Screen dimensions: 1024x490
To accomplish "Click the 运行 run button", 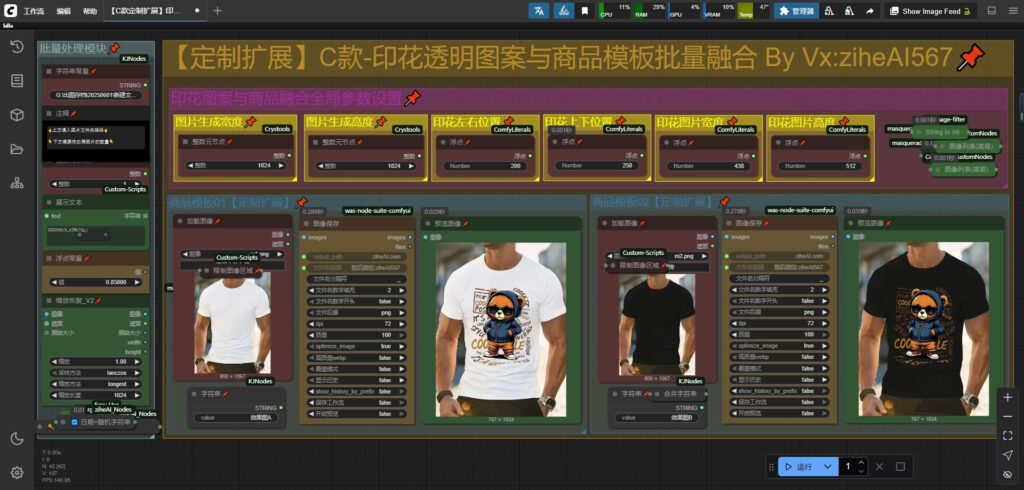I will (x=799, y=466).
